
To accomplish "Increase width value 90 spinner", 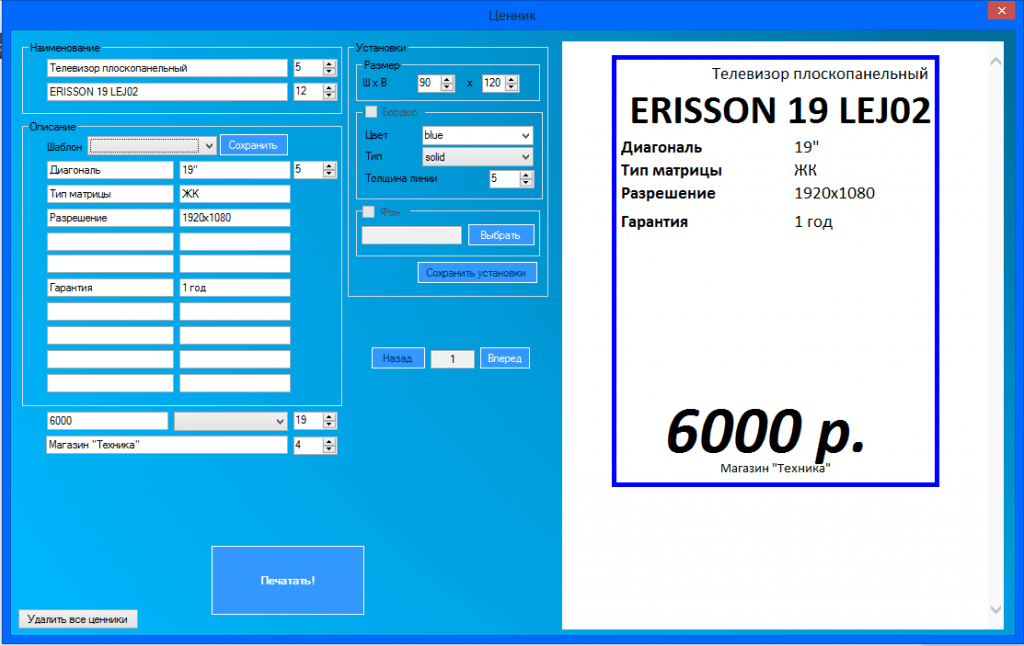I will click(447, 79).
